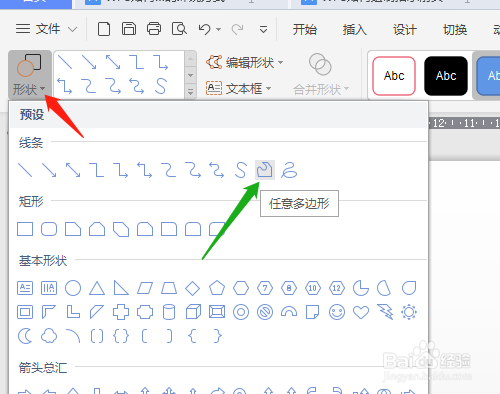This screenshot has width=500, height=394.
Task: Click the save icon in toolbar
Action: [129, 29]
